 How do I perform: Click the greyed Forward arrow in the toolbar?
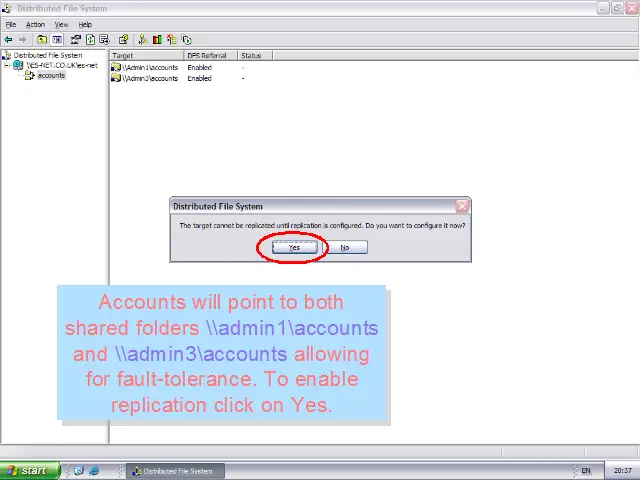pyautogui.click(x=22, y=40)
